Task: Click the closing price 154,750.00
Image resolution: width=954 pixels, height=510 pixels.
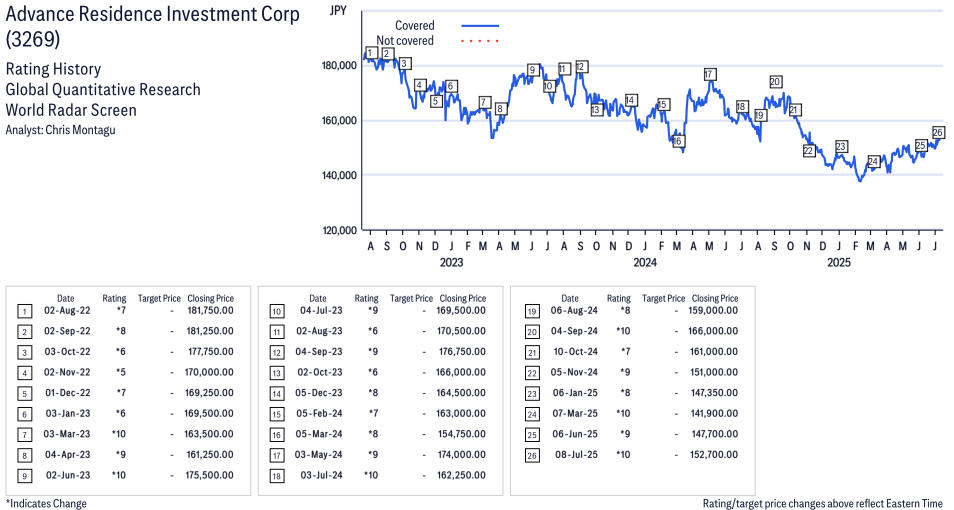Action: tap(461, 434)
